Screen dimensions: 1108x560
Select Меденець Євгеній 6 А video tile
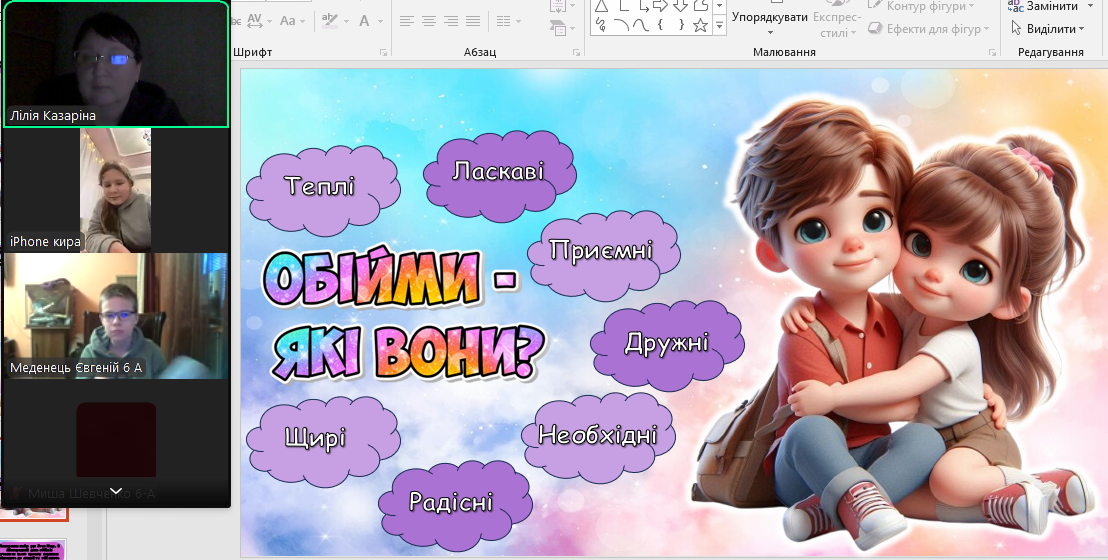tap(116, 315)
